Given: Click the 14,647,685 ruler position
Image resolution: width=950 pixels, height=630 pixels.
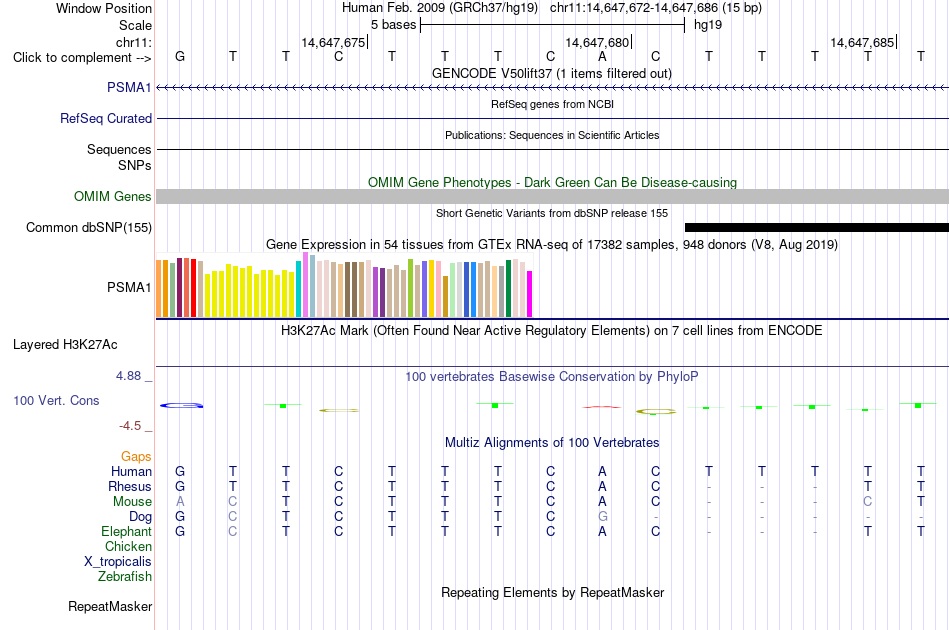Looking at the screenshot, I should (x=862, y=42).
